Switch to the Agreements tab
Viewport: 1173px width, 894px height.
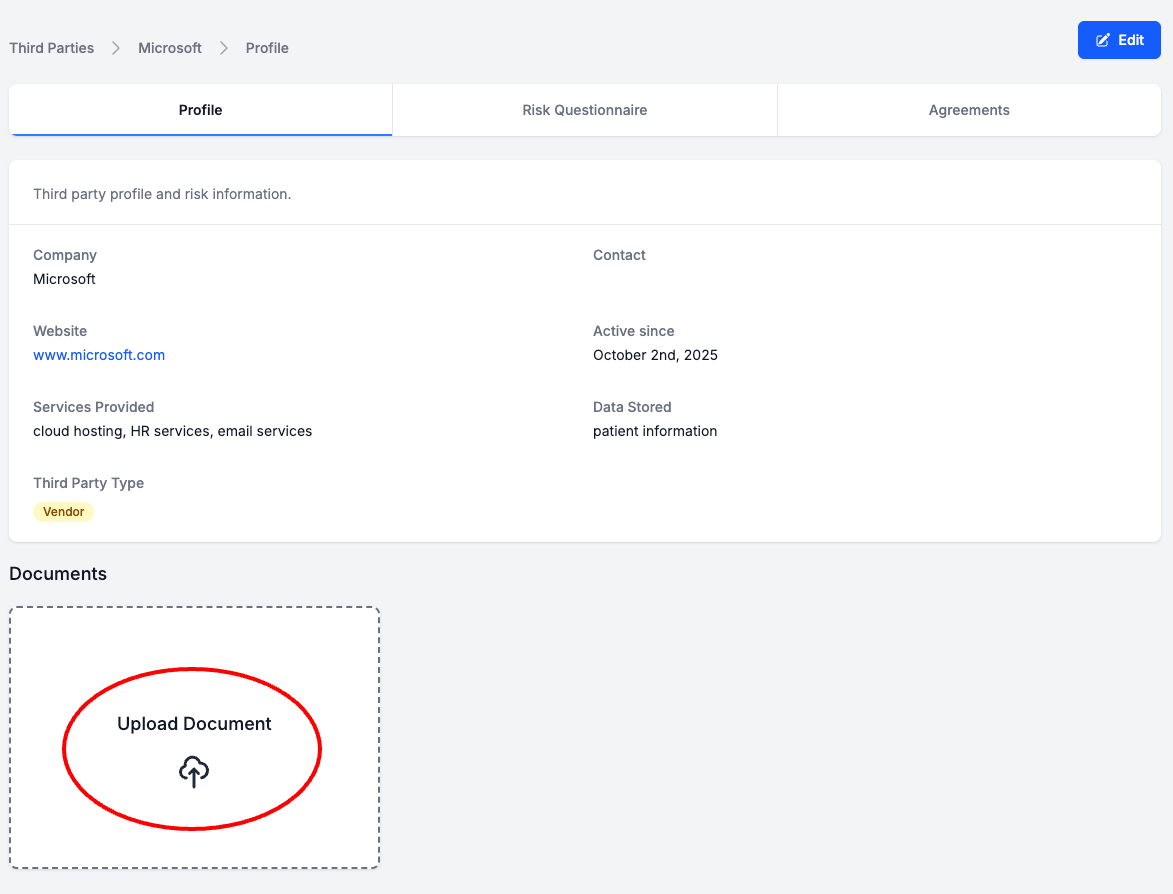969,110
